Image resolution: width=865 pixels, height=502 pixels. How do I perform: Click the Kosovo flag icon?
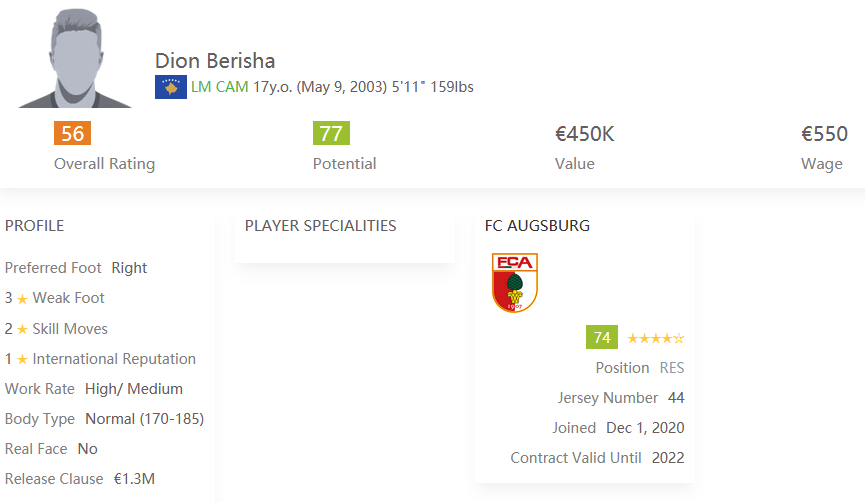[170, 87]
